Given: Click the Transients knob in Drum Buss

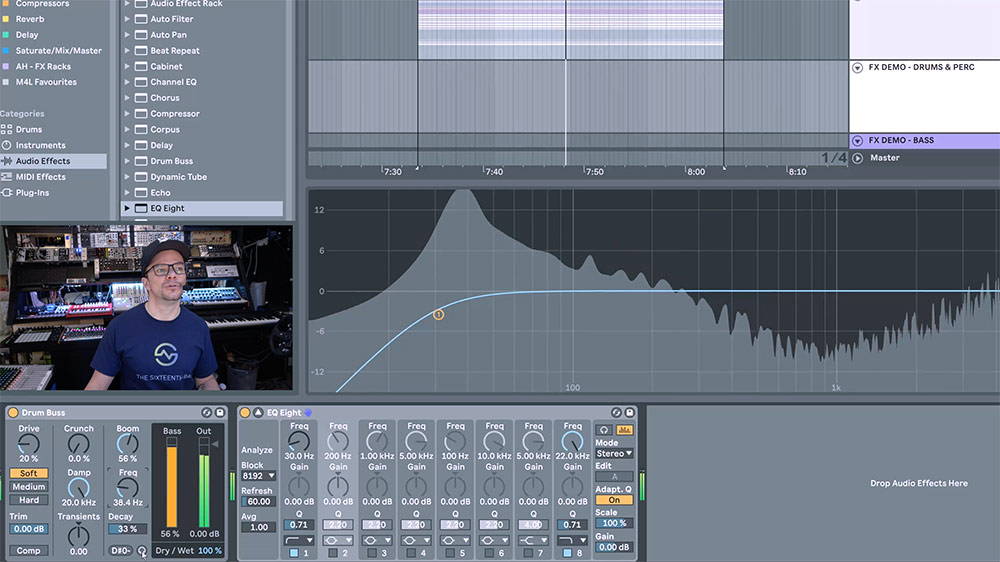Looking at the screenshot, I should pyautogui.click(x=78, y=535).
